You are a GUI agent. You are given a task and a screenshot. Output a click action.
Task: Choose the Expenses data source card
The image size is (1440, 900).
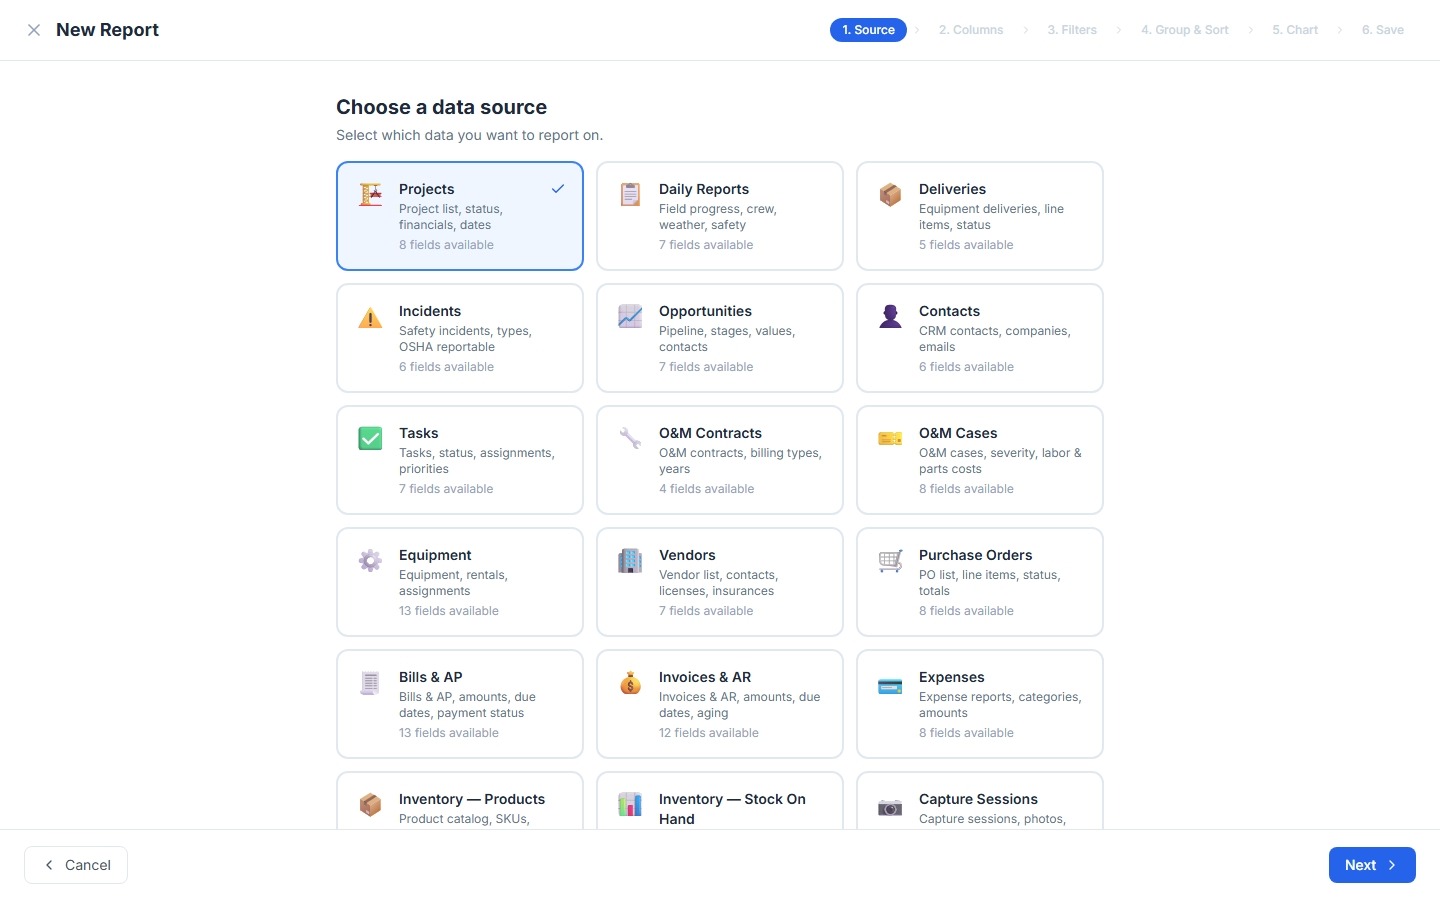pyautogui.click(x=980, y=704)
